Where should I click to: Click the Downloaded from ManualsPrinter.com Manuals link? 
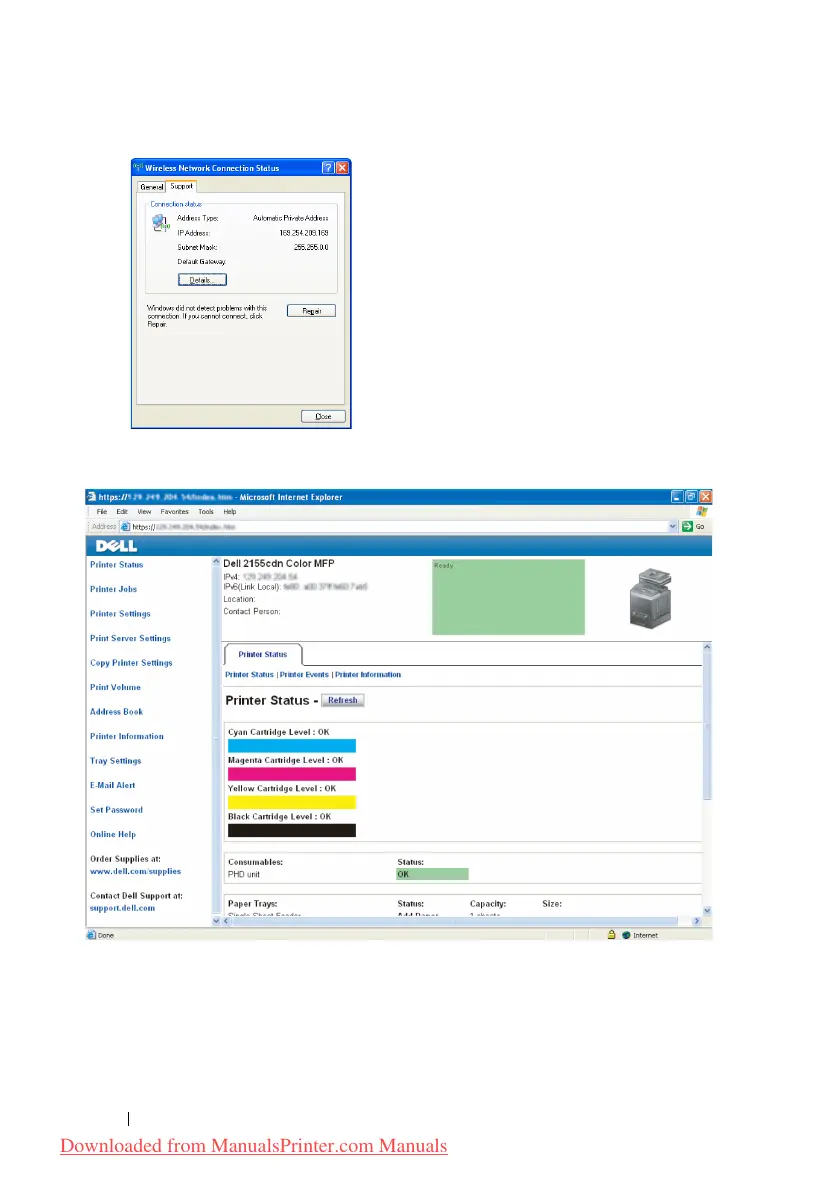[254, 1146]
